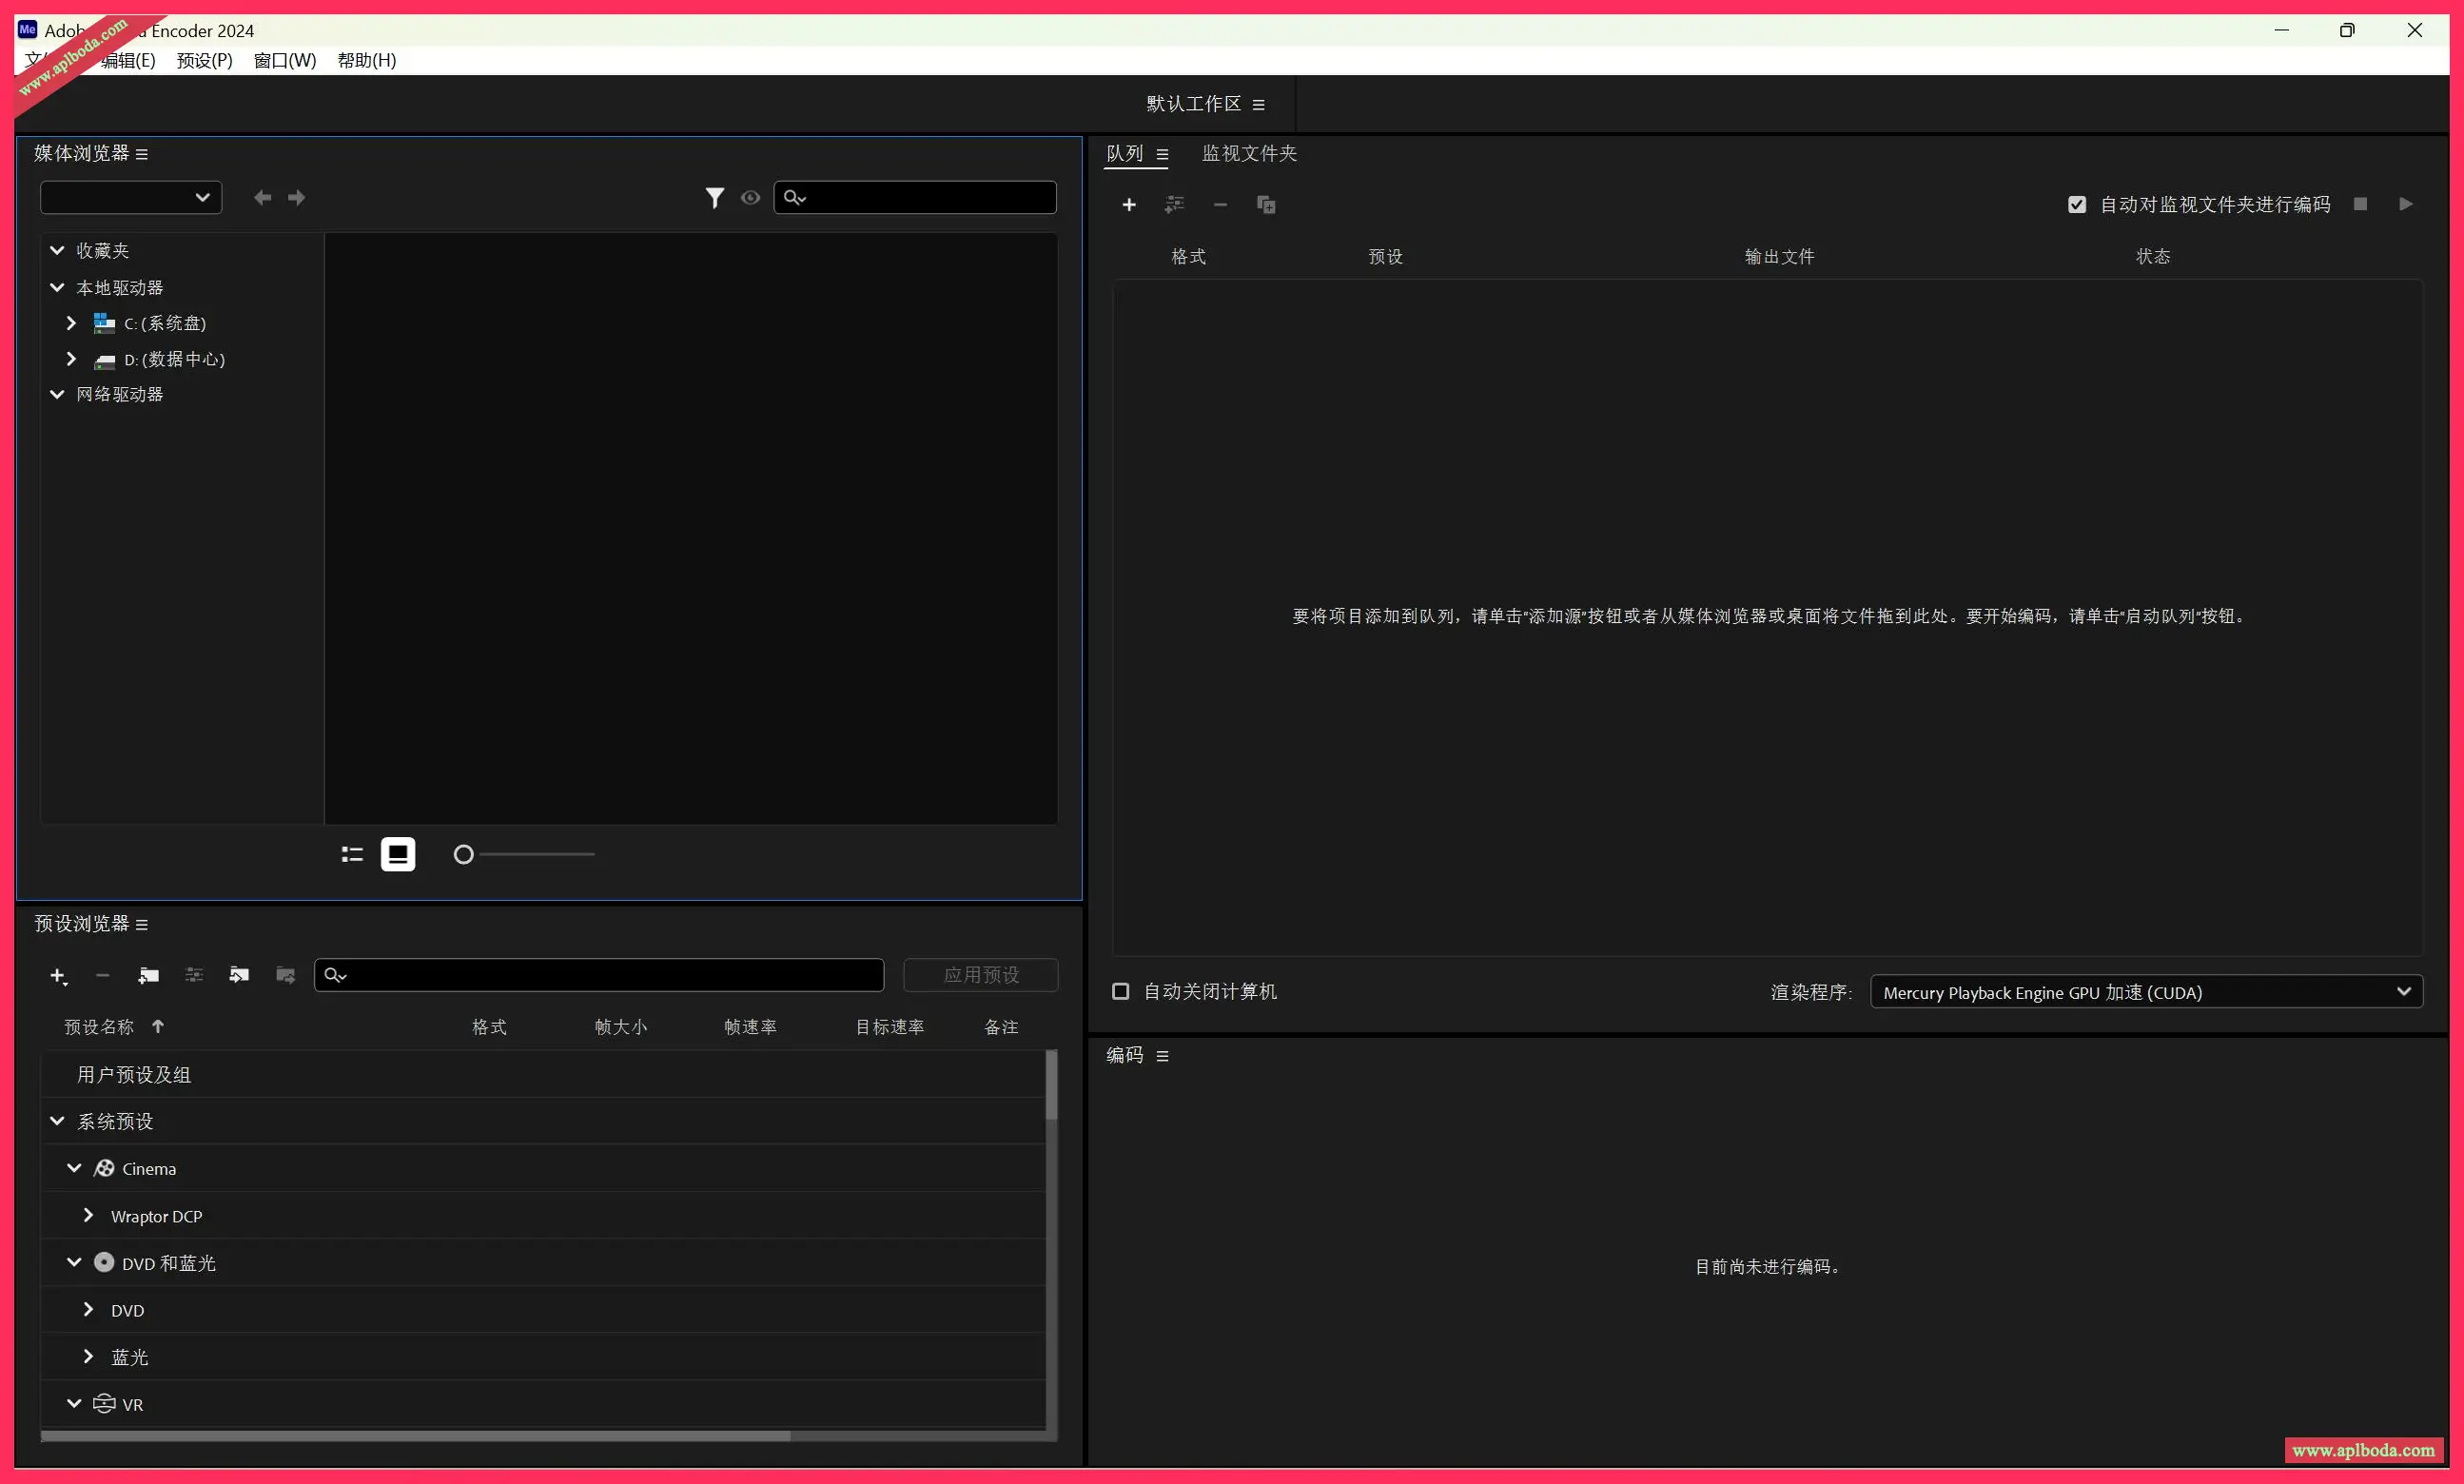Switch to the 监视文件夹 tab
This screenshot has width=2464, height=1484.
point(1249,153)
